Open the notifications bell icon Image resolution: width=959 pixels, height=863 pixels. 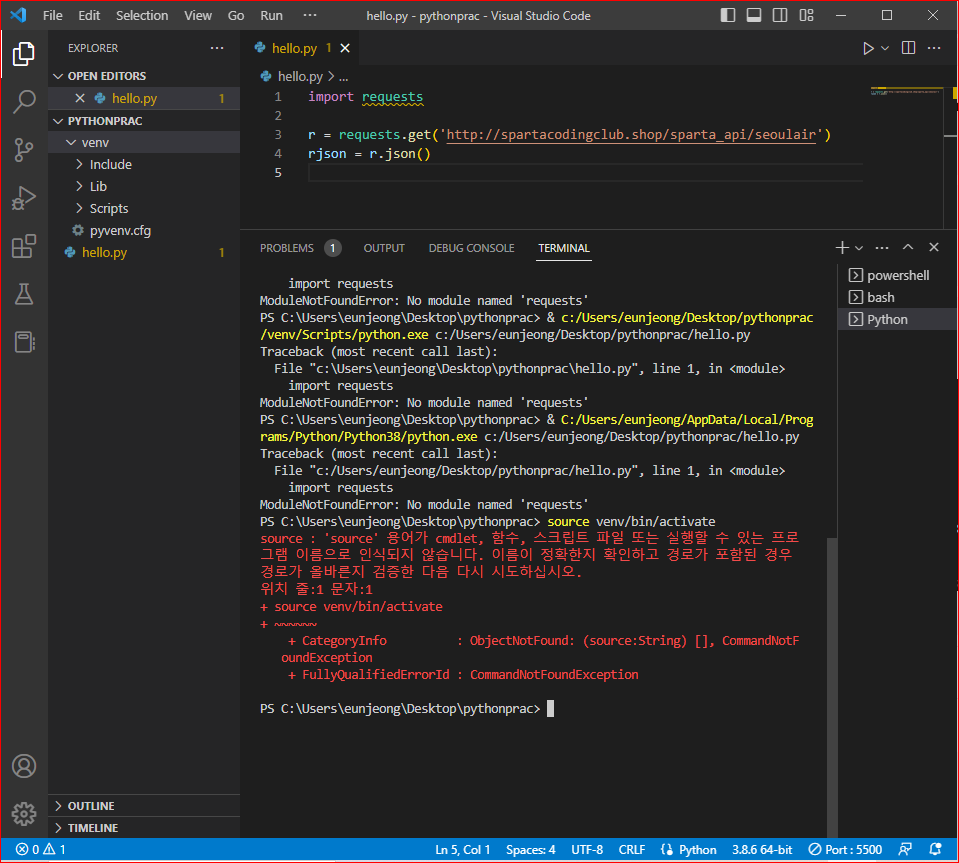click(x=935, y=850)
